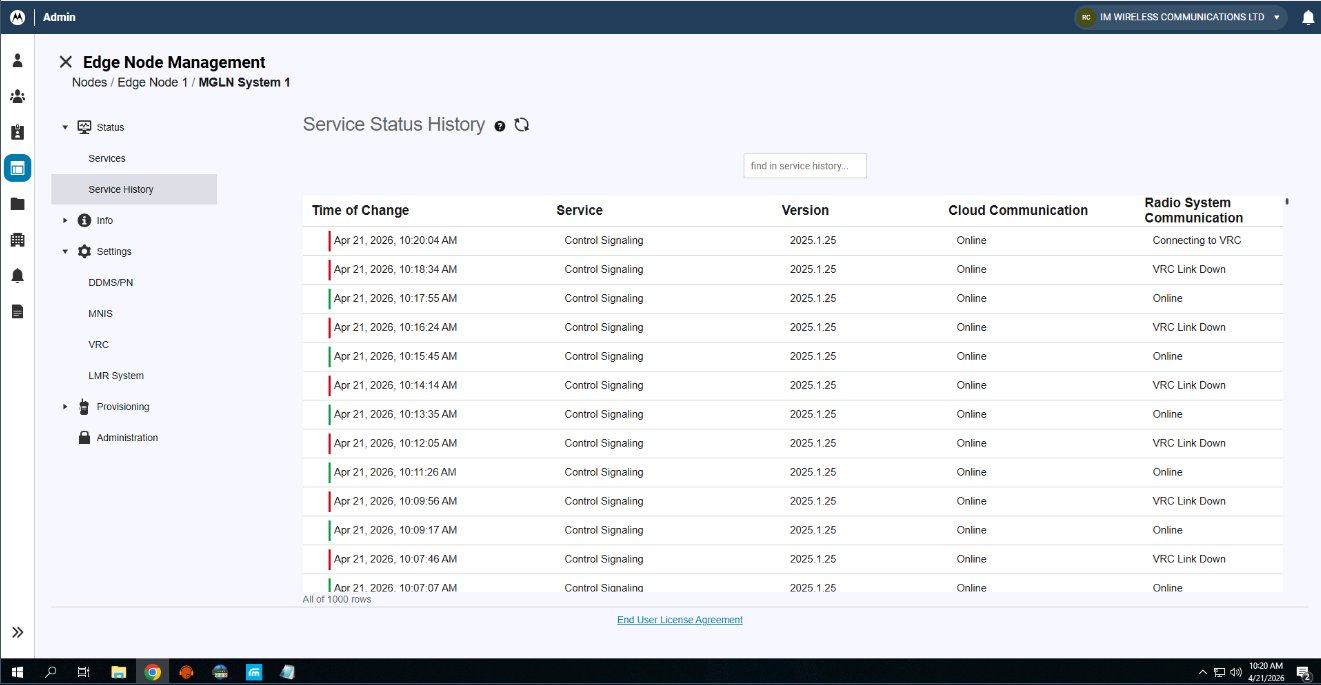The height and width of the screenshot is (685, 1321).
Task: Click the Provisioning radio icon
Action: click(84, 406)
